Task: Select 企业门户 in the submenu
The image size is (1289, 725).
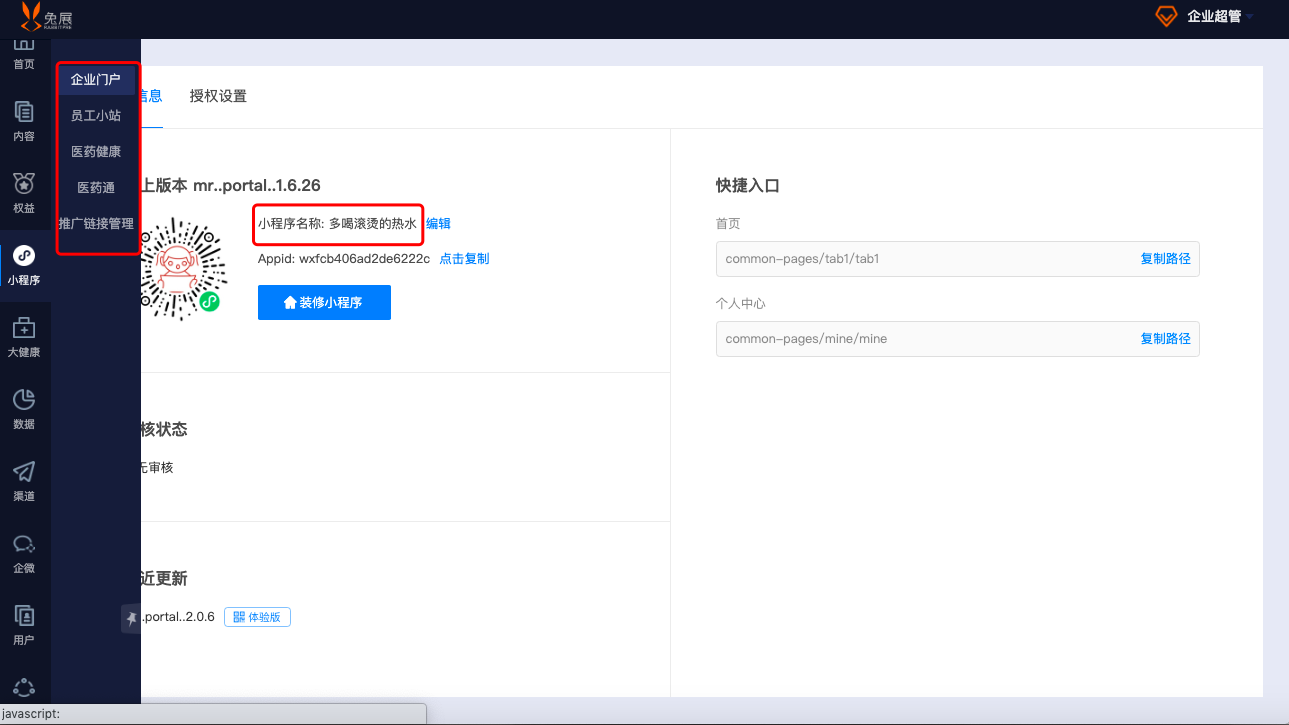Action: (x=96, y=80)
